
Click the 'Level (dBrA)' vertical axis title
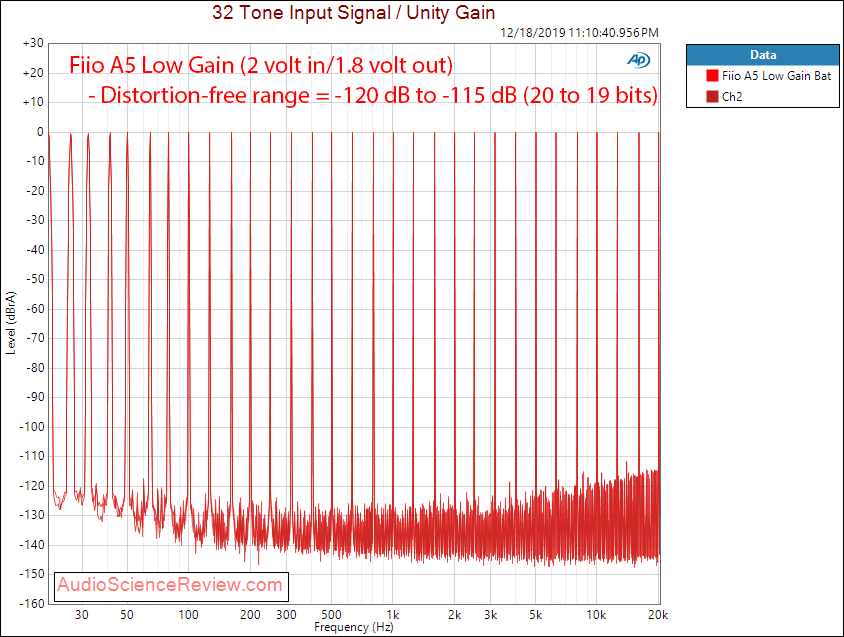click(11, 323)
